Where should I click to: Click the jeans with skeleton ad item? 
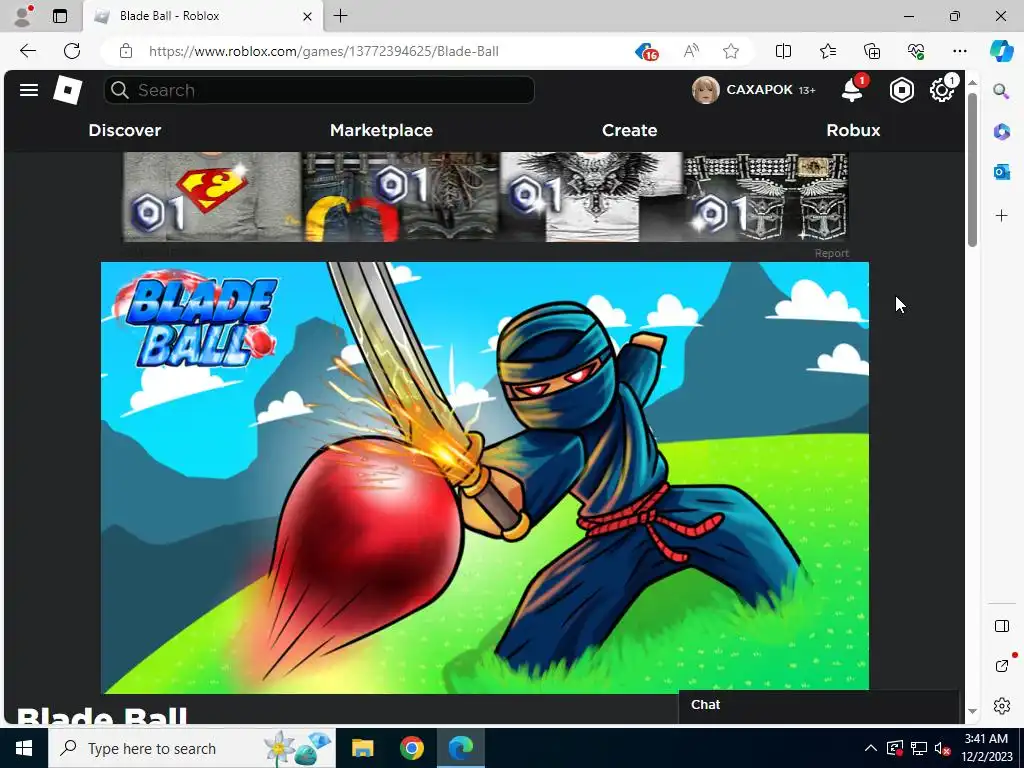(x=400, y=197)
